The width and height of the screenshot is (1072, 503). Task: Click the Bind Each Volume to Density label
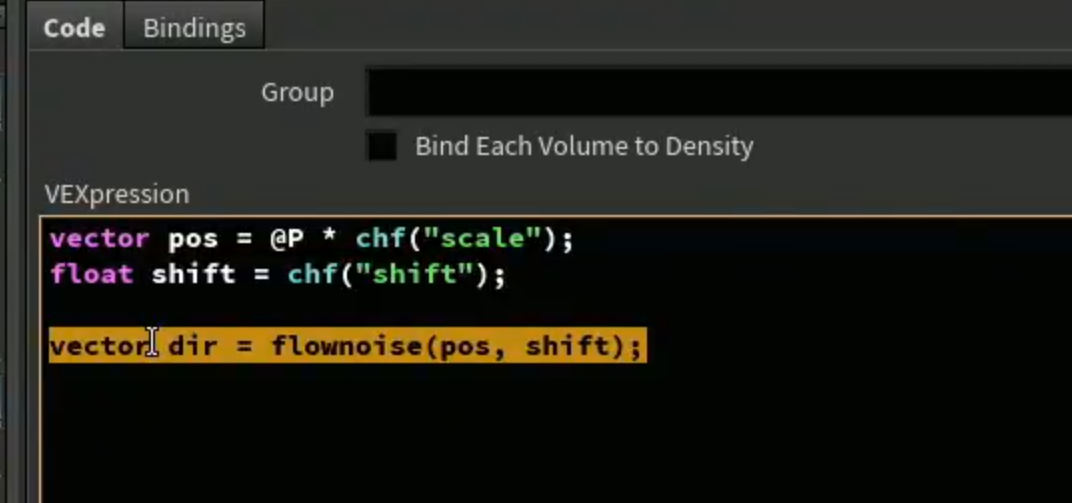585,146
